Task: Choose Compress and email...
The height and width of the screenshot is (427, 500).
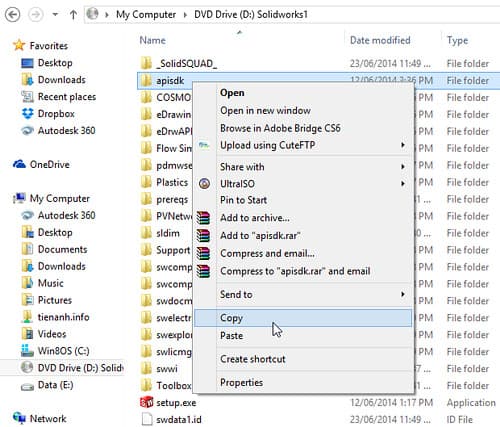Action: click(267, 253)
